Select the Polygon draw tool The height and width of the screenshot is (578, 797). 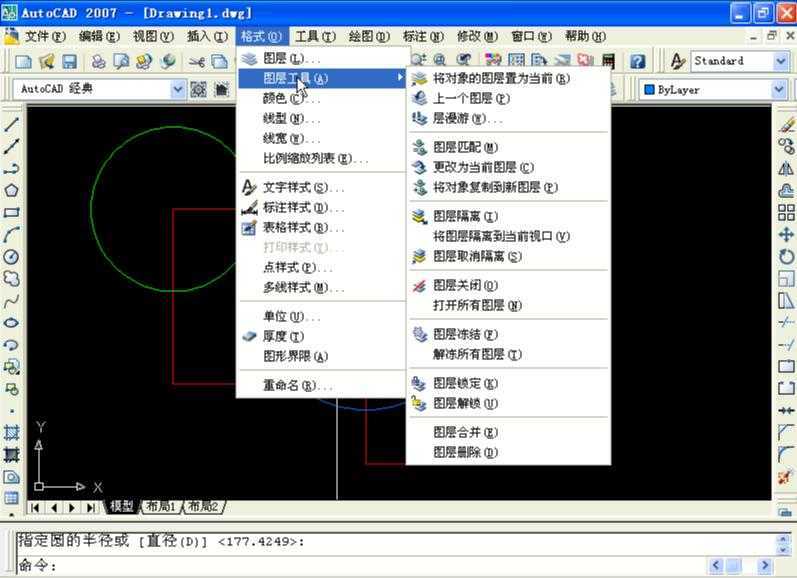(x=11, y=191)
